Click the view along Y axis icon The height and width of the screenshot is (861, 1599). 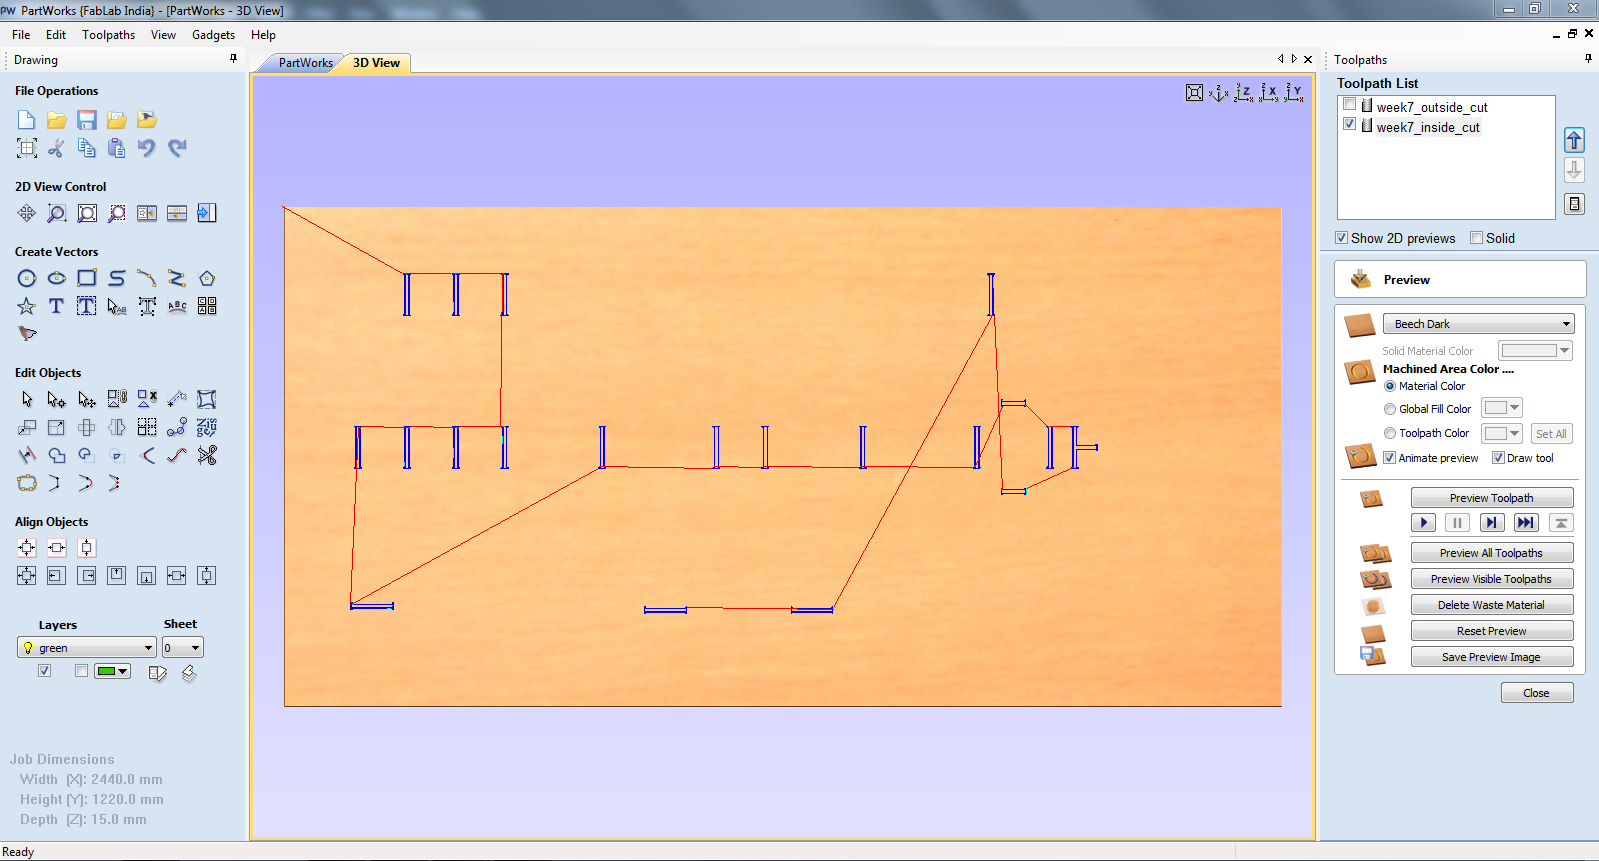[1294, 93]
